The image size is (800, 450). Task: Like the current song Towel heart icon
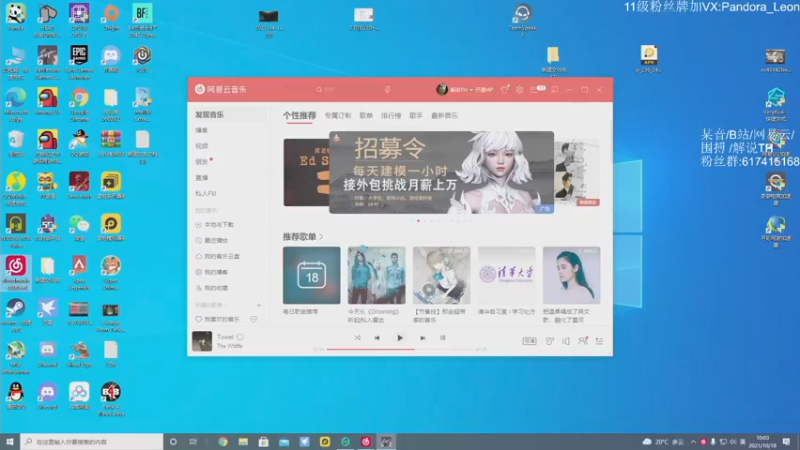(x=240, y=337)
